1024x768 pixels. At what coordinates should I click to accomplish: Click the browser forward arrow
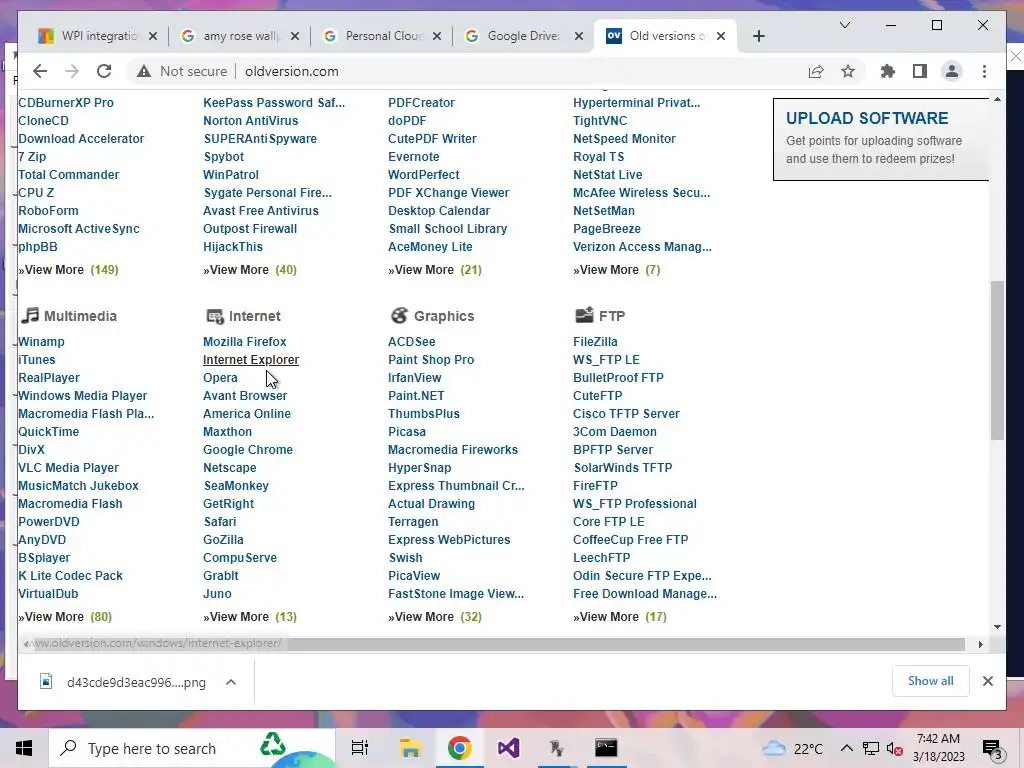(72, 71)
